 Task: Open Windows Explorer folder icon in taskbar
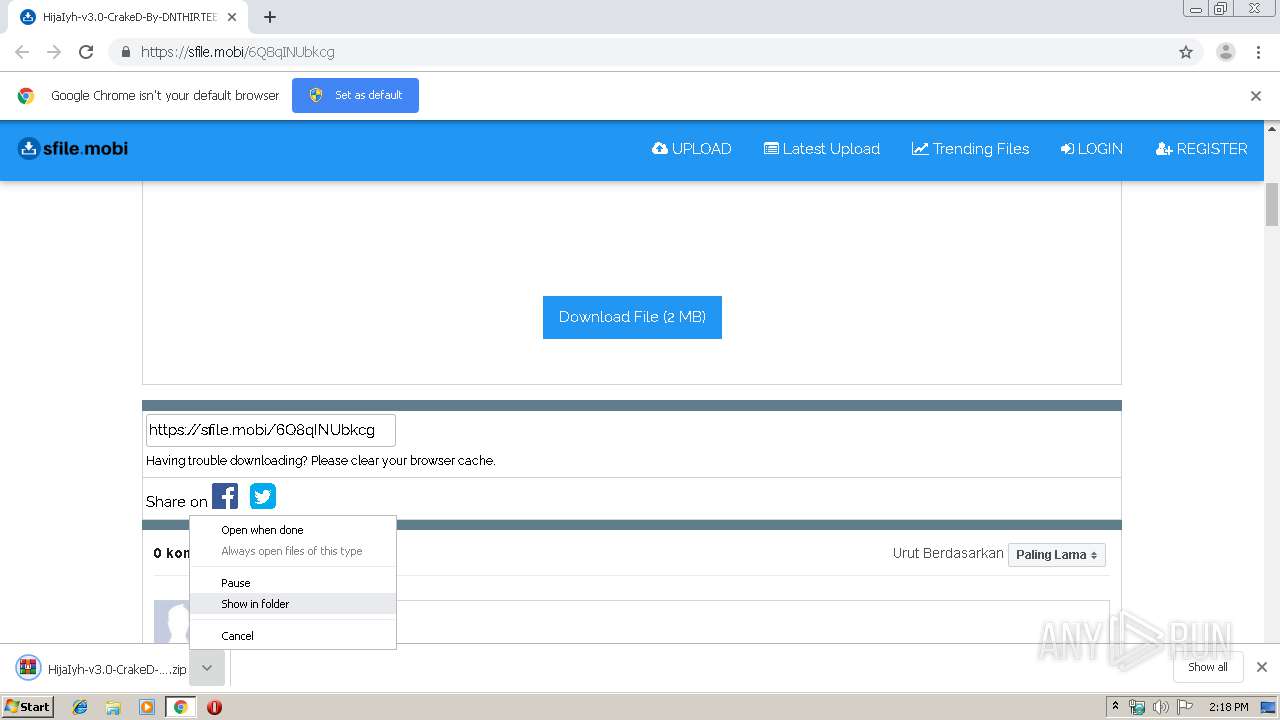pos(113,707)
